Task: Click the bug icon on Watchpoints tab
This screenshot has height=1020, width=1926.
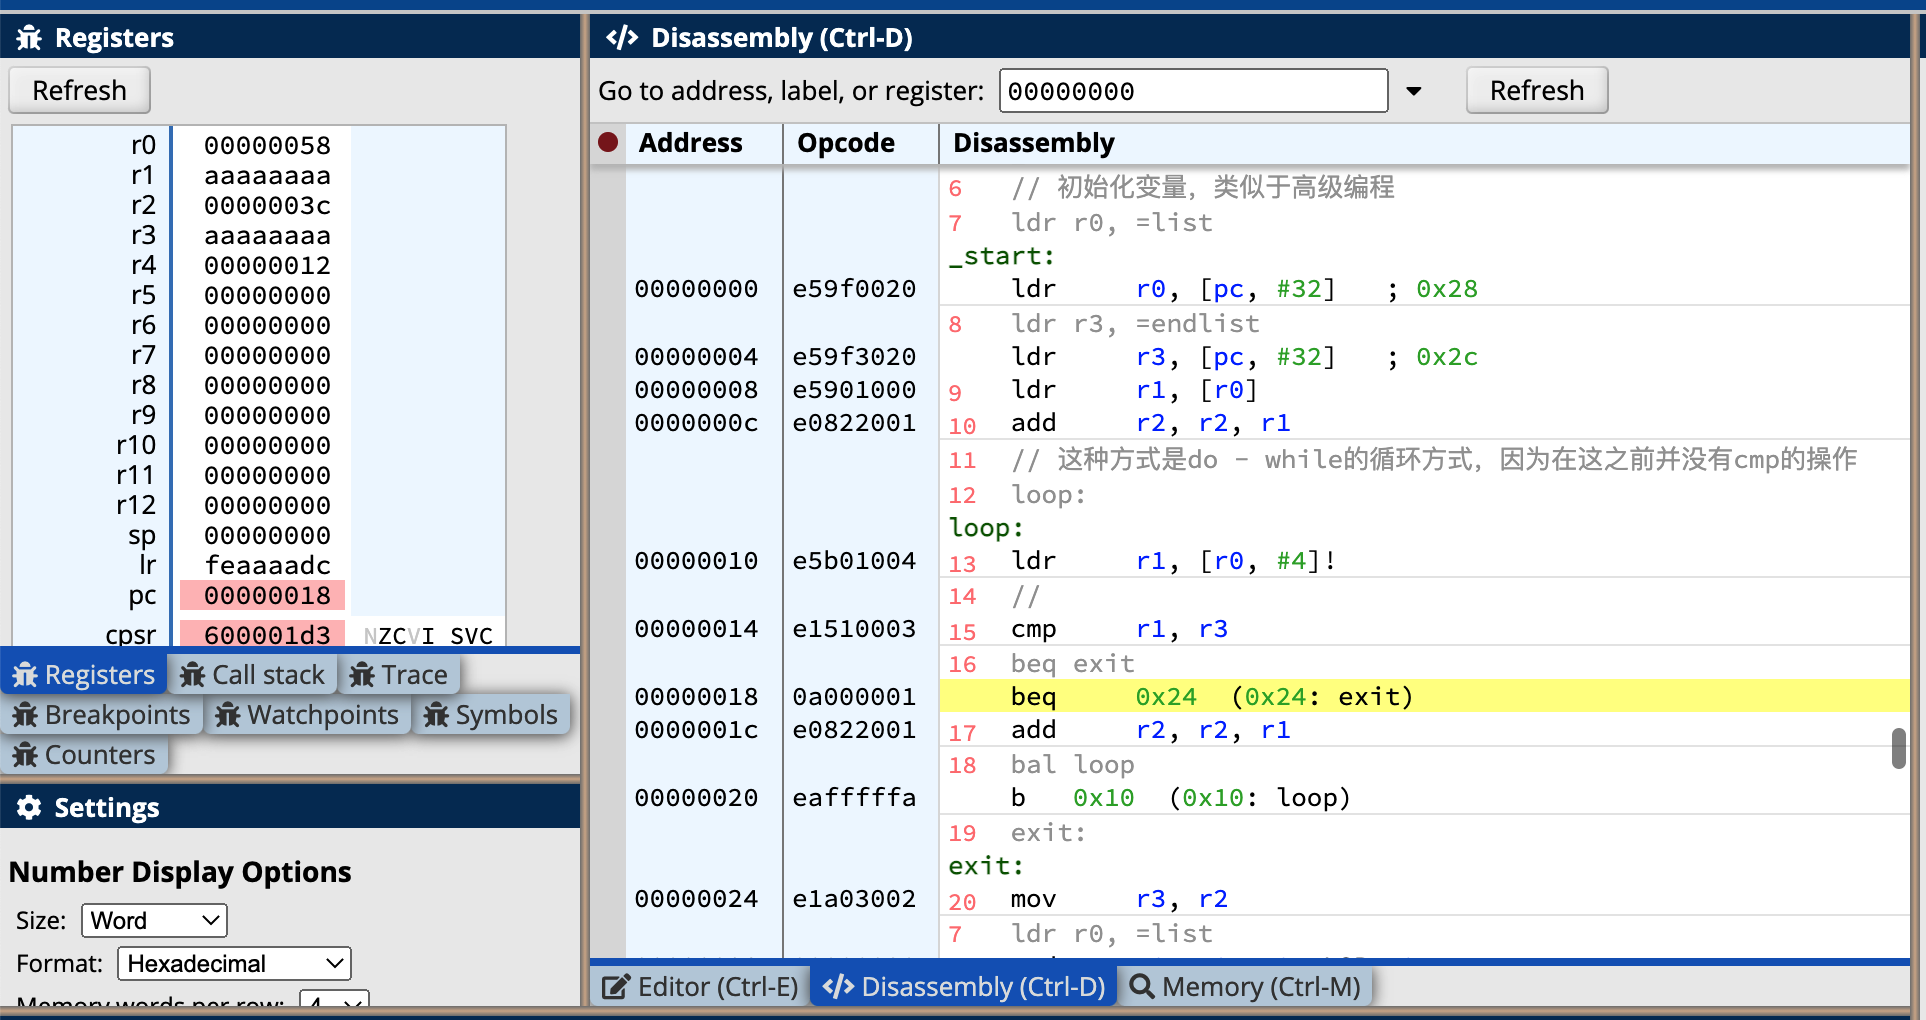Action: point(228,715)
